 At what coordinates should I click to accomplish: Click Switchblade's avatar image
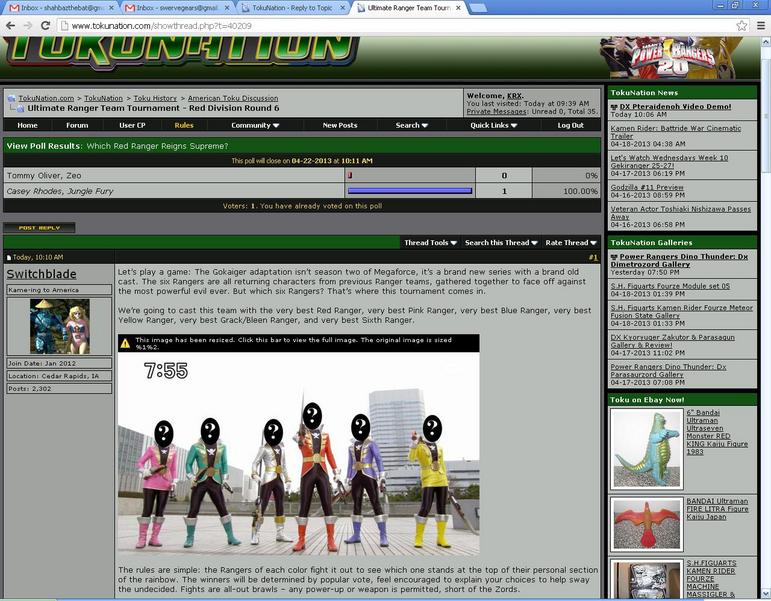[59, 326]
